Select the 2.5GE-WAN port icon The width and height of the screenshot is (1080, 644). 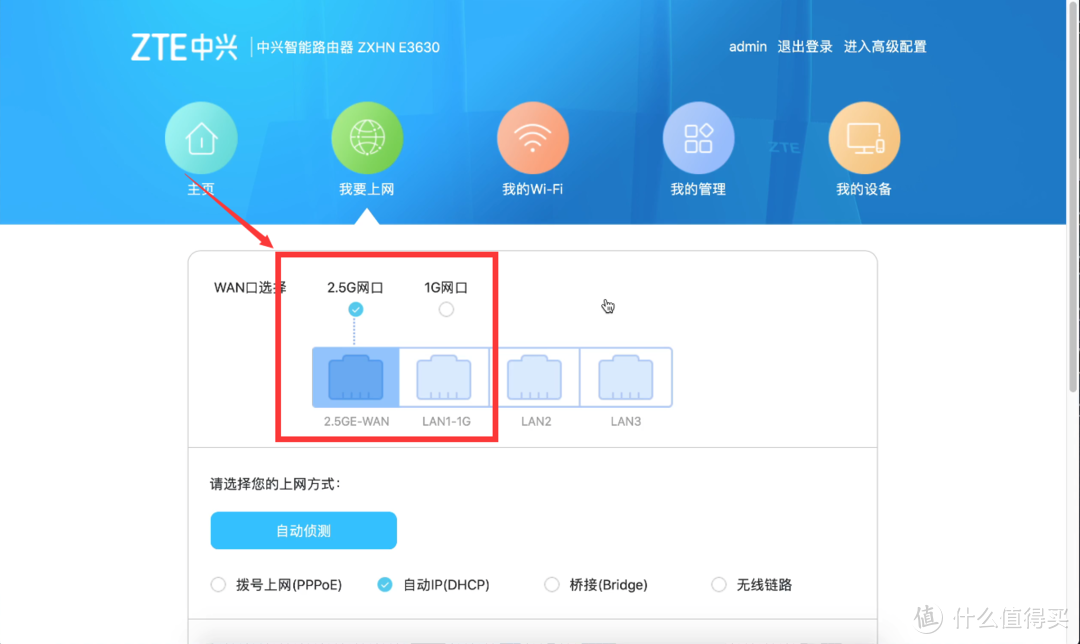(355, 377)
